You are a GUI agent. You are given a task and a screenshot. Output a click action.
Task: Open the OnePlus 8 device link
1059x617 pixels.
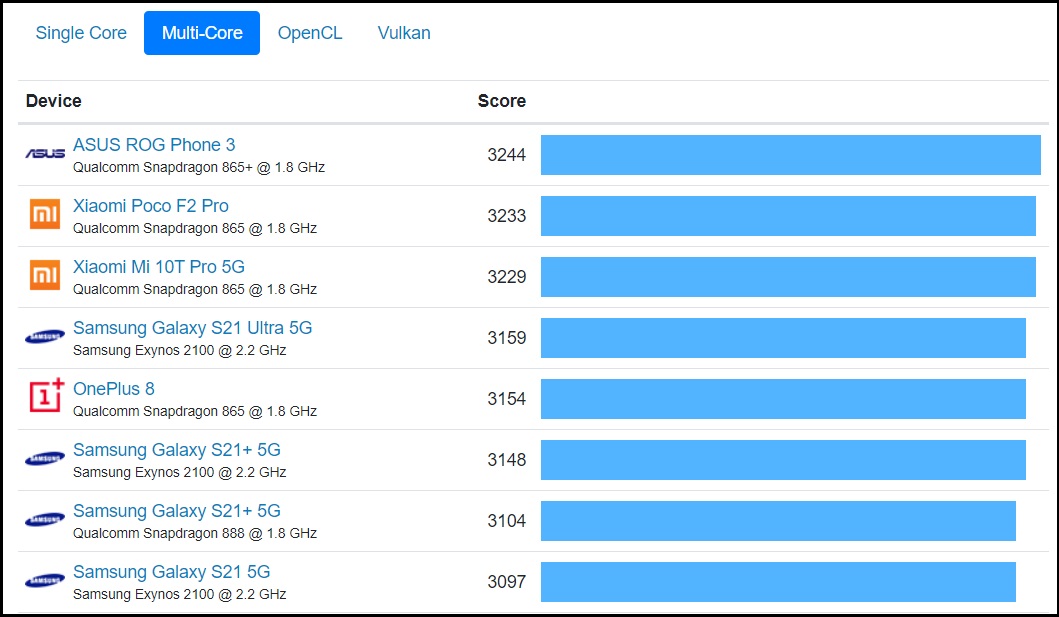pyautogui.click(x=114, y=389)
